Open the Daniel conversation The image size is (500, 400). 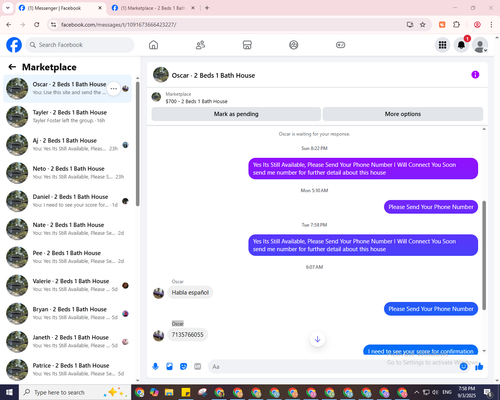pyautogui.click(x=68, y=201)
